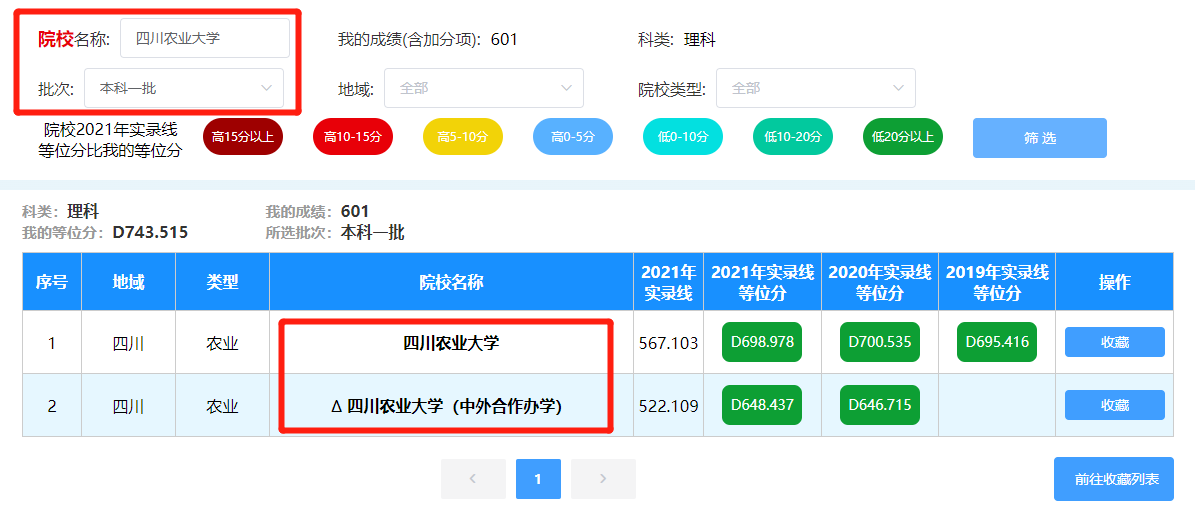The image size is (1195, 507).
Task: Select the 高0-5分 blue filter tag
Action: (x=572, y=137)
